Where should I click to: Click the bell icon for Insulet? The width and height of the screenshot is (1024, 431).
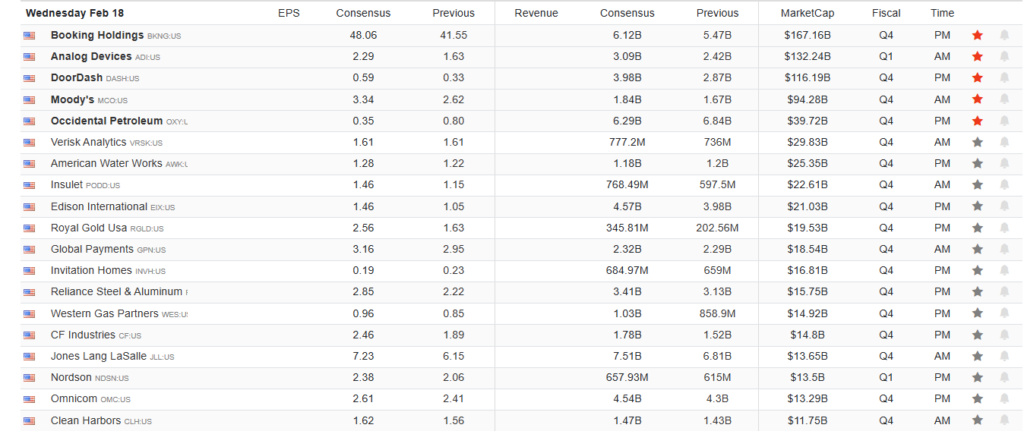coord(1004,185)
